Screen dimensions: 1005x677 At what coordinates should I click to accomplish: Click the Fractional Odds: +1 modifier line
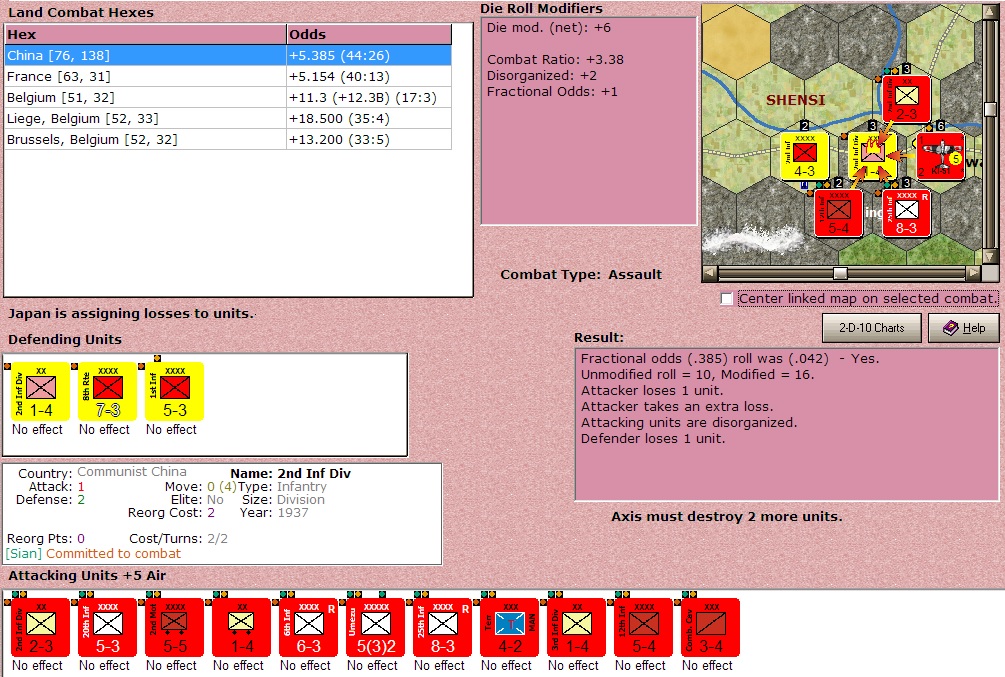(x=552, y=92)
